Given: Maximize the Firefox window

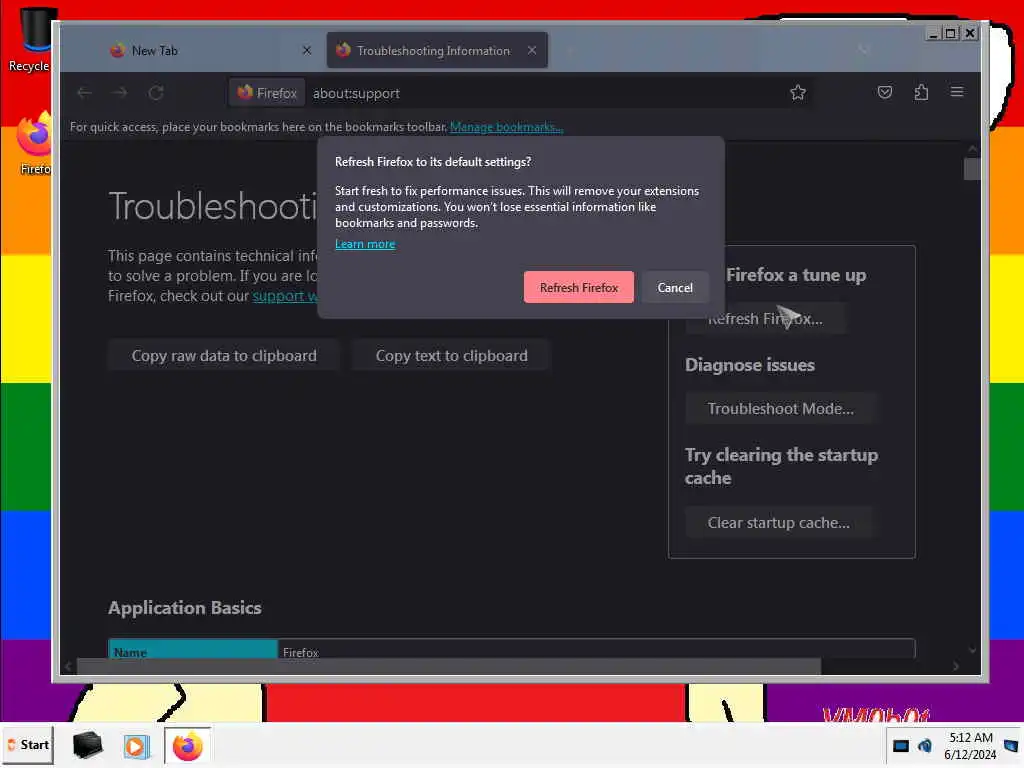Looking at the screenshot, I should click(951, 33).
